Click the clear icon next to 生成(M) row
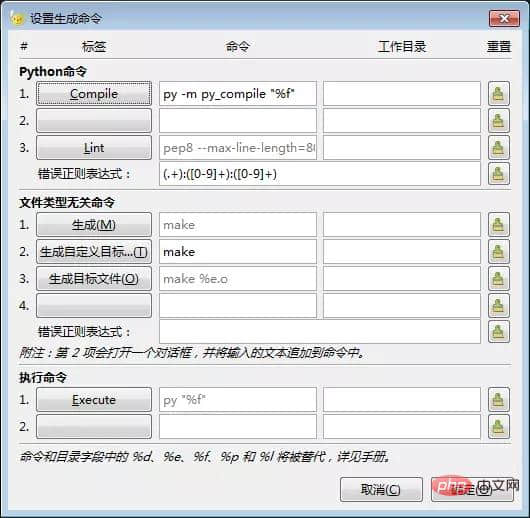Screen dimensions: 530x518 click(499, 225)
